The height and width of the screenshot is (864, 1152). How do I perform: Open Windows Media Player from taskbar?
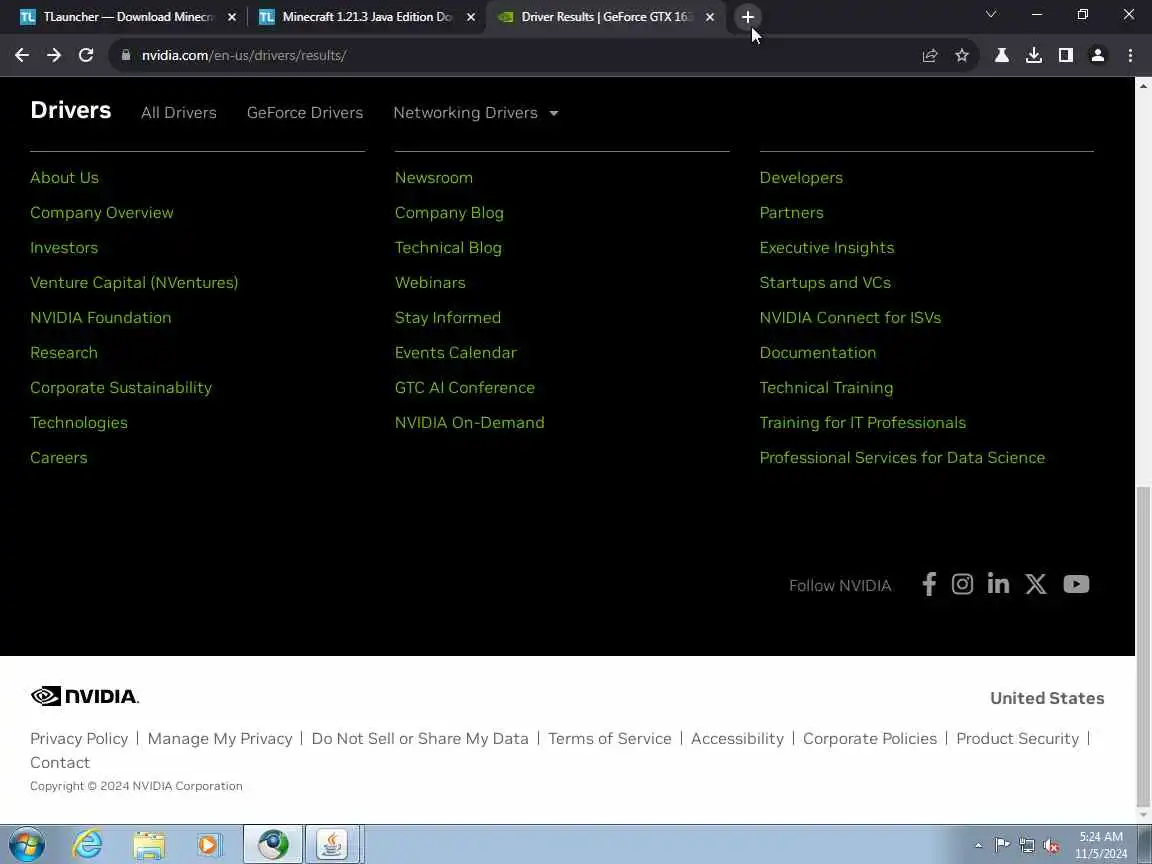[209, 845]
